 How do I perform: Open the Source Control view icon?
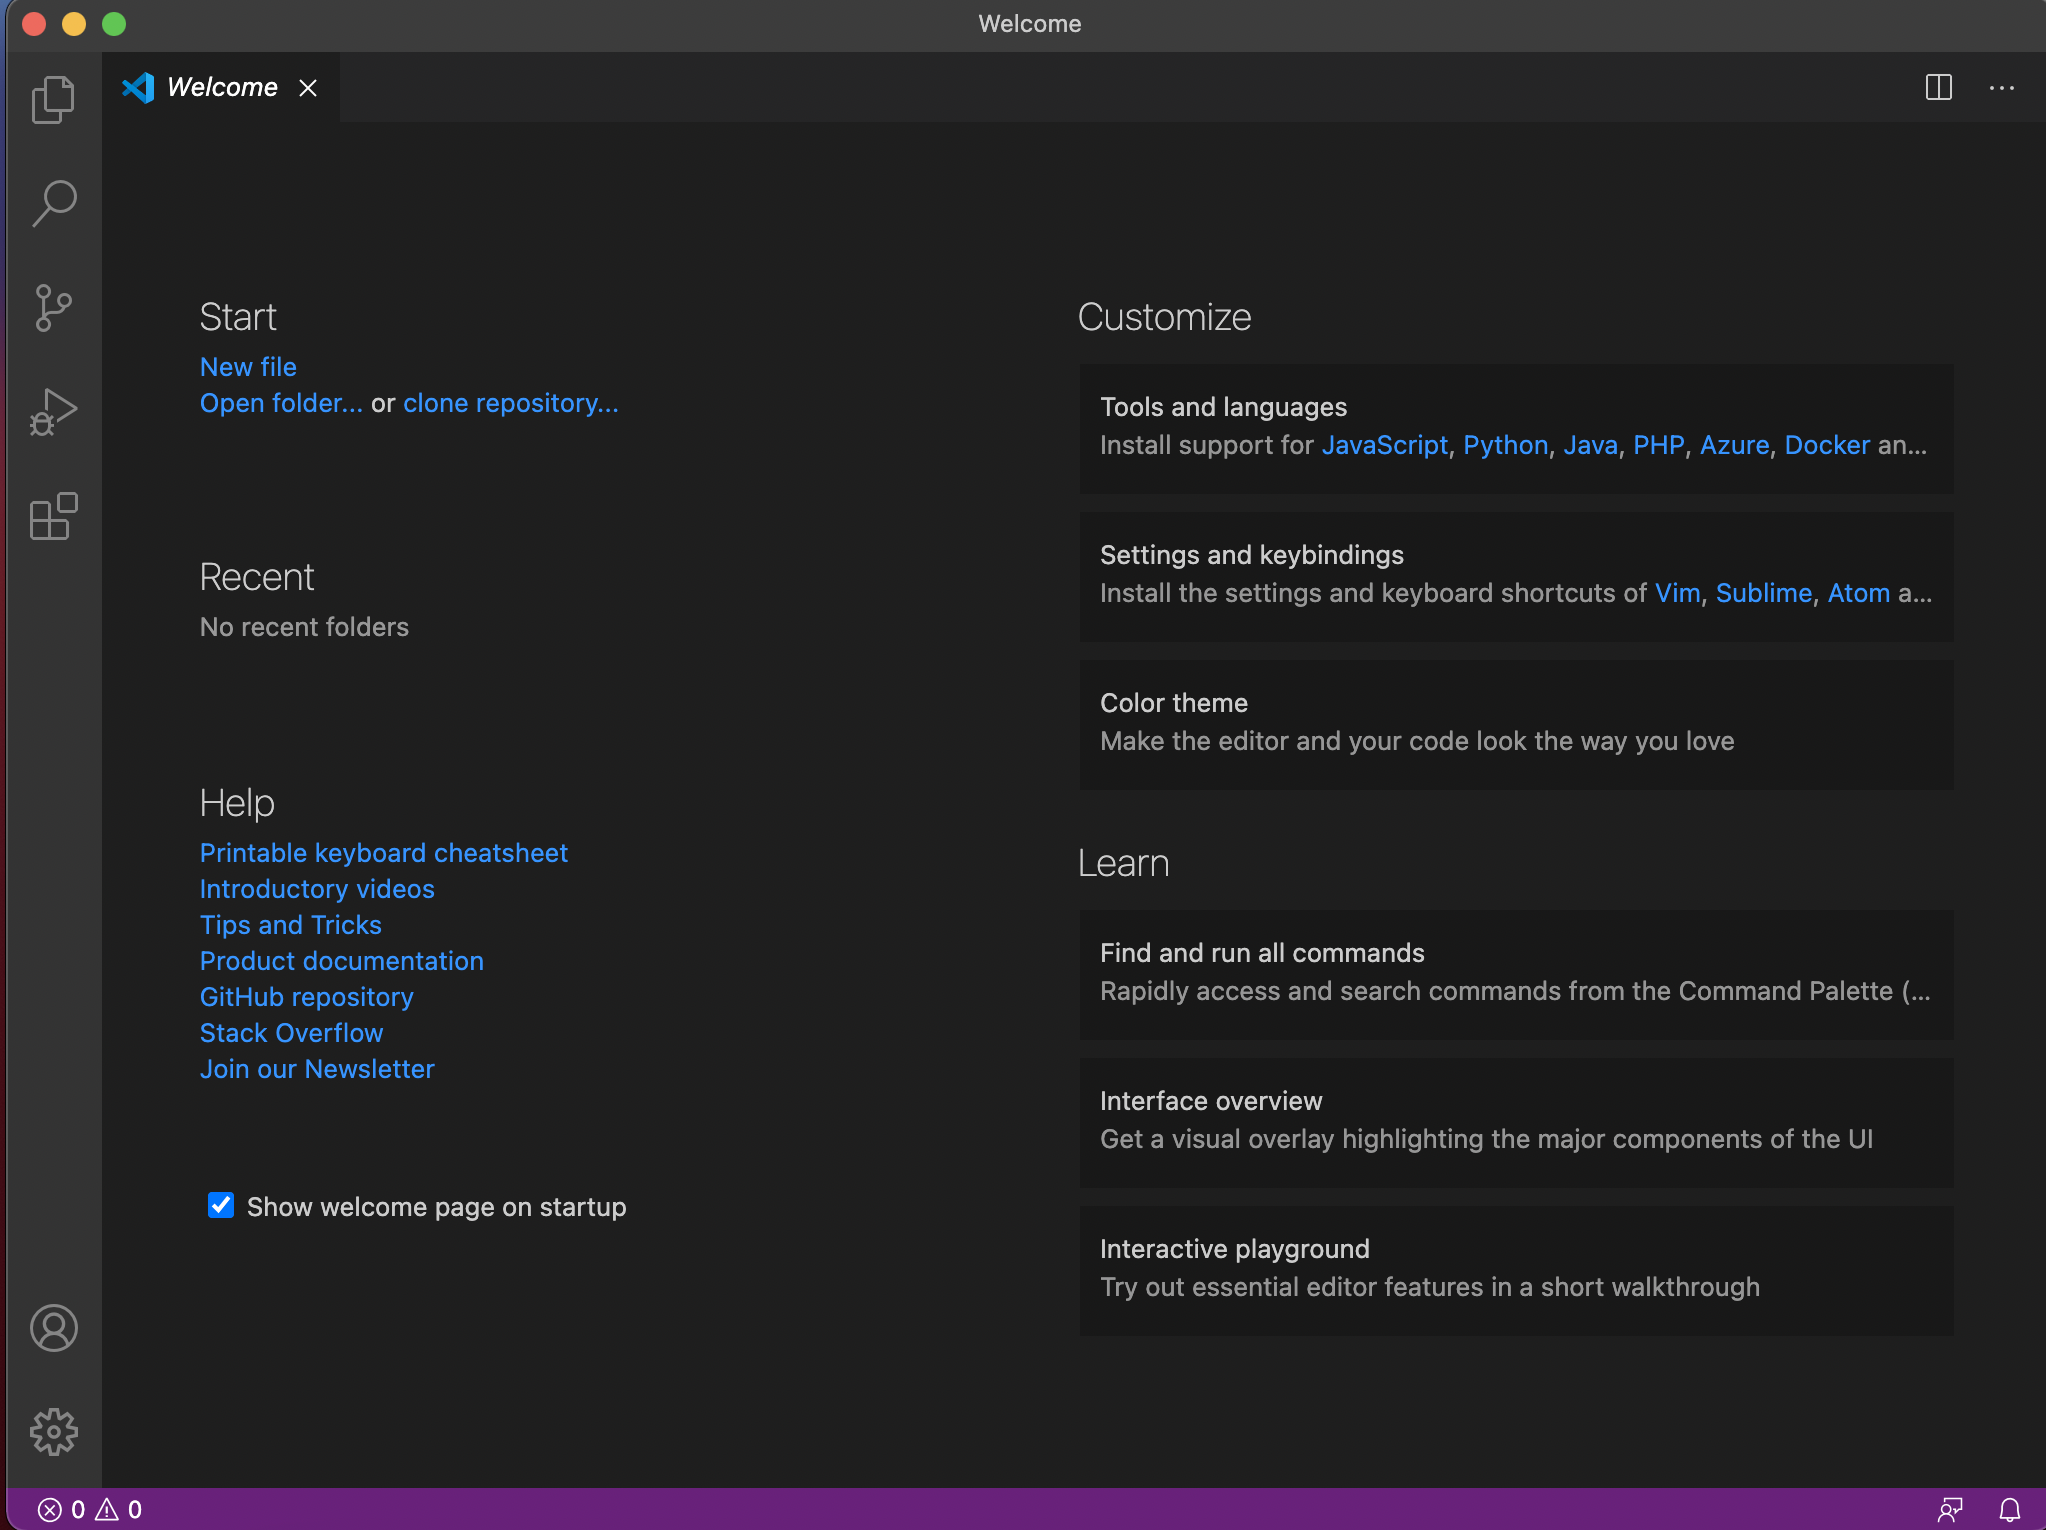click(x=53, y=307)
